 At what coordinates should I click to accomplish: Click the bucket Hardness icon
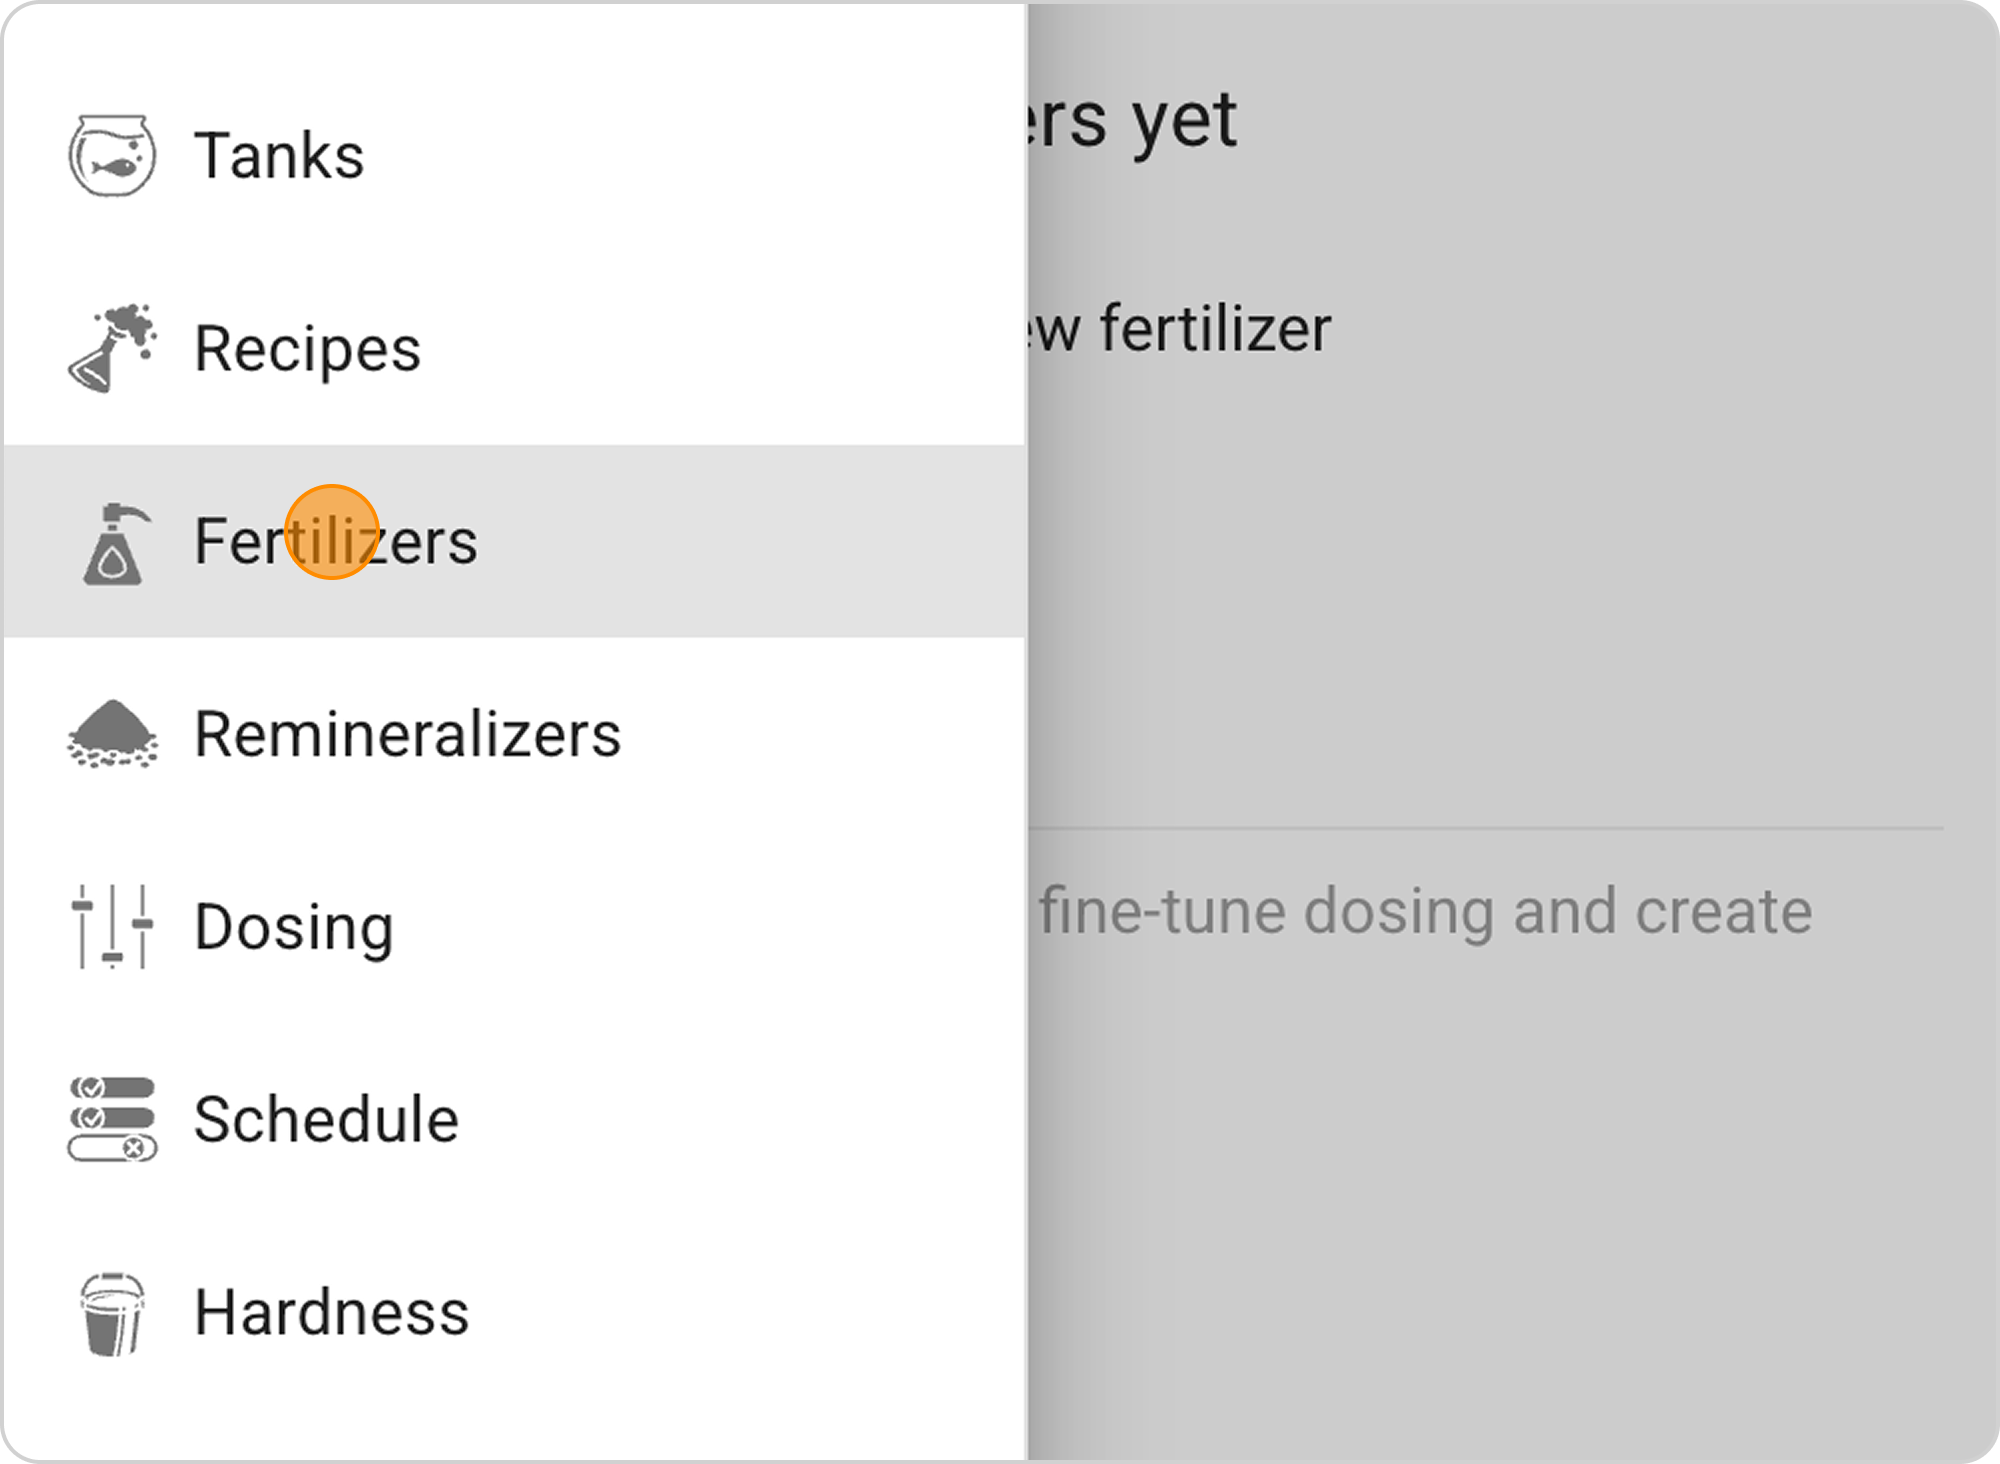[112, 1313]
